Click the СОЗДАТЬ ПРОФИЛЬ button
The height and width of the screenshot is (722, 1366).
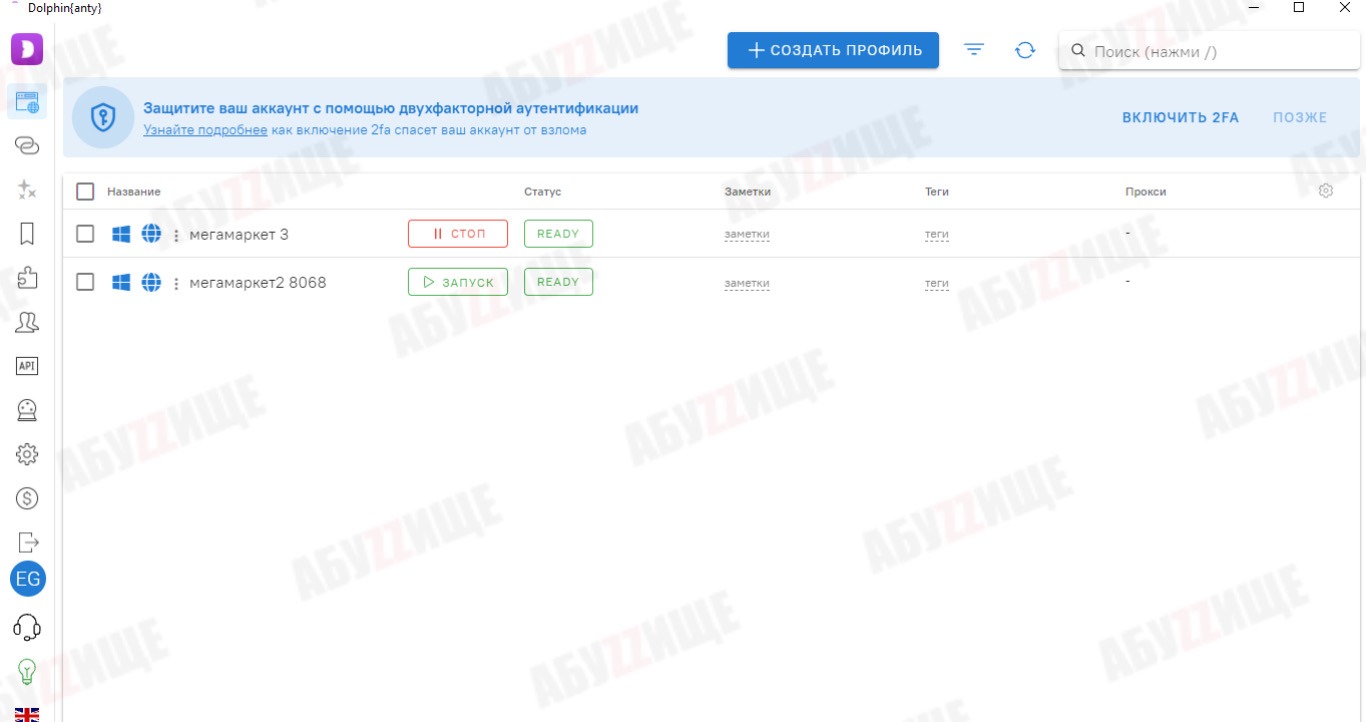[833, 50]
